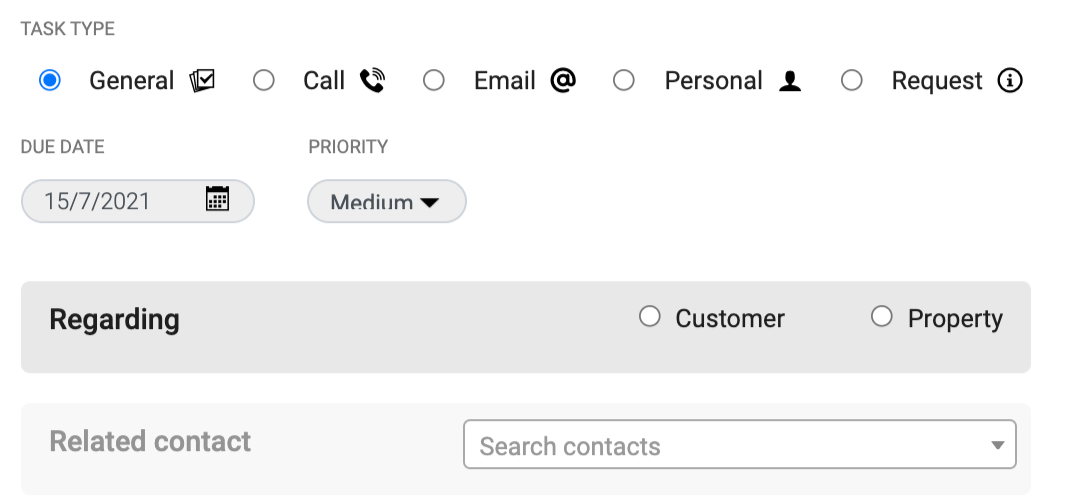Open the Medium priority dropdown

[x=386, y=201]
